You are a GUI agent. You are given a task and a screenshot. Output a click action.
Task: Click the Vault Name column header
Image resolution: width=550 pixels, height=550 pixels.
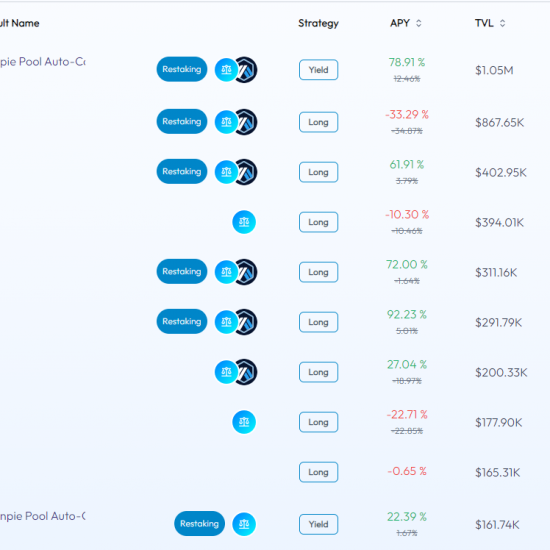[x=19, y=23]
